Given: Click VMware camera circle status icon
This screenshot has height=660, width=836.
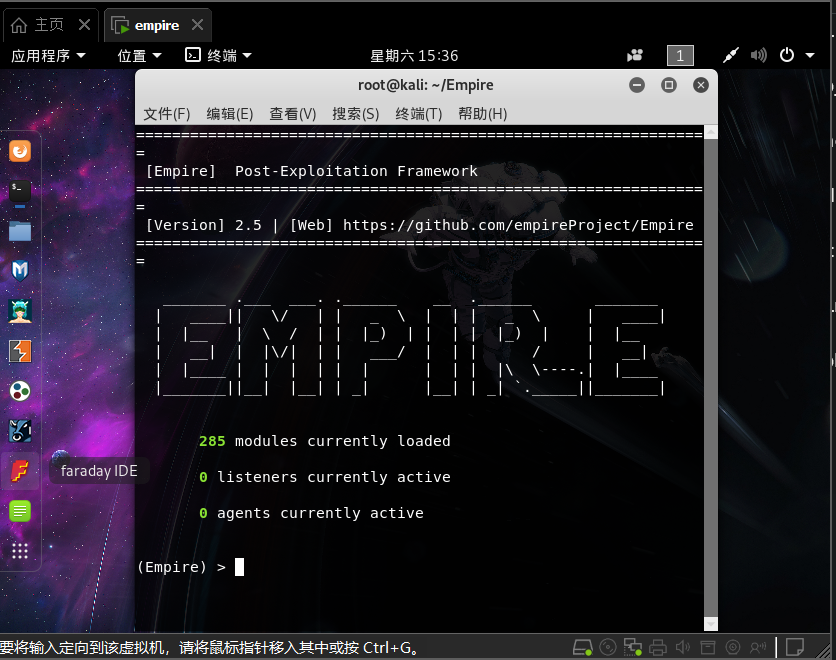Looking at the screenshot, I should [x=733, y=647].
